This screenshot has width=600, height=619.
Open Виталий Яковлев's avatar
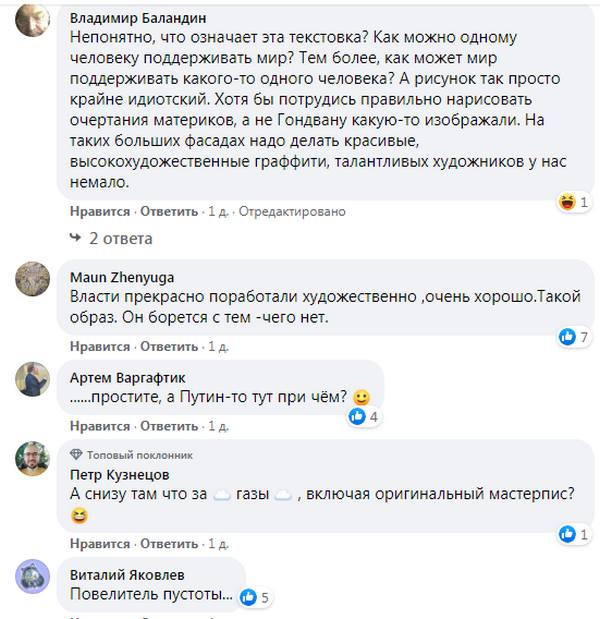click(x=34, y=575)
